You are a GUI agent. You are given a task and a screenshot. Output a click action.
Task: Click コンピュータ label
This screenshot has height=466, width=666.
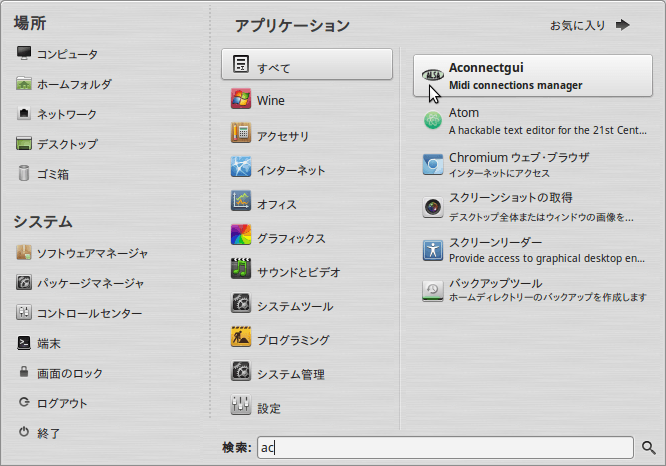coord(68,54)
